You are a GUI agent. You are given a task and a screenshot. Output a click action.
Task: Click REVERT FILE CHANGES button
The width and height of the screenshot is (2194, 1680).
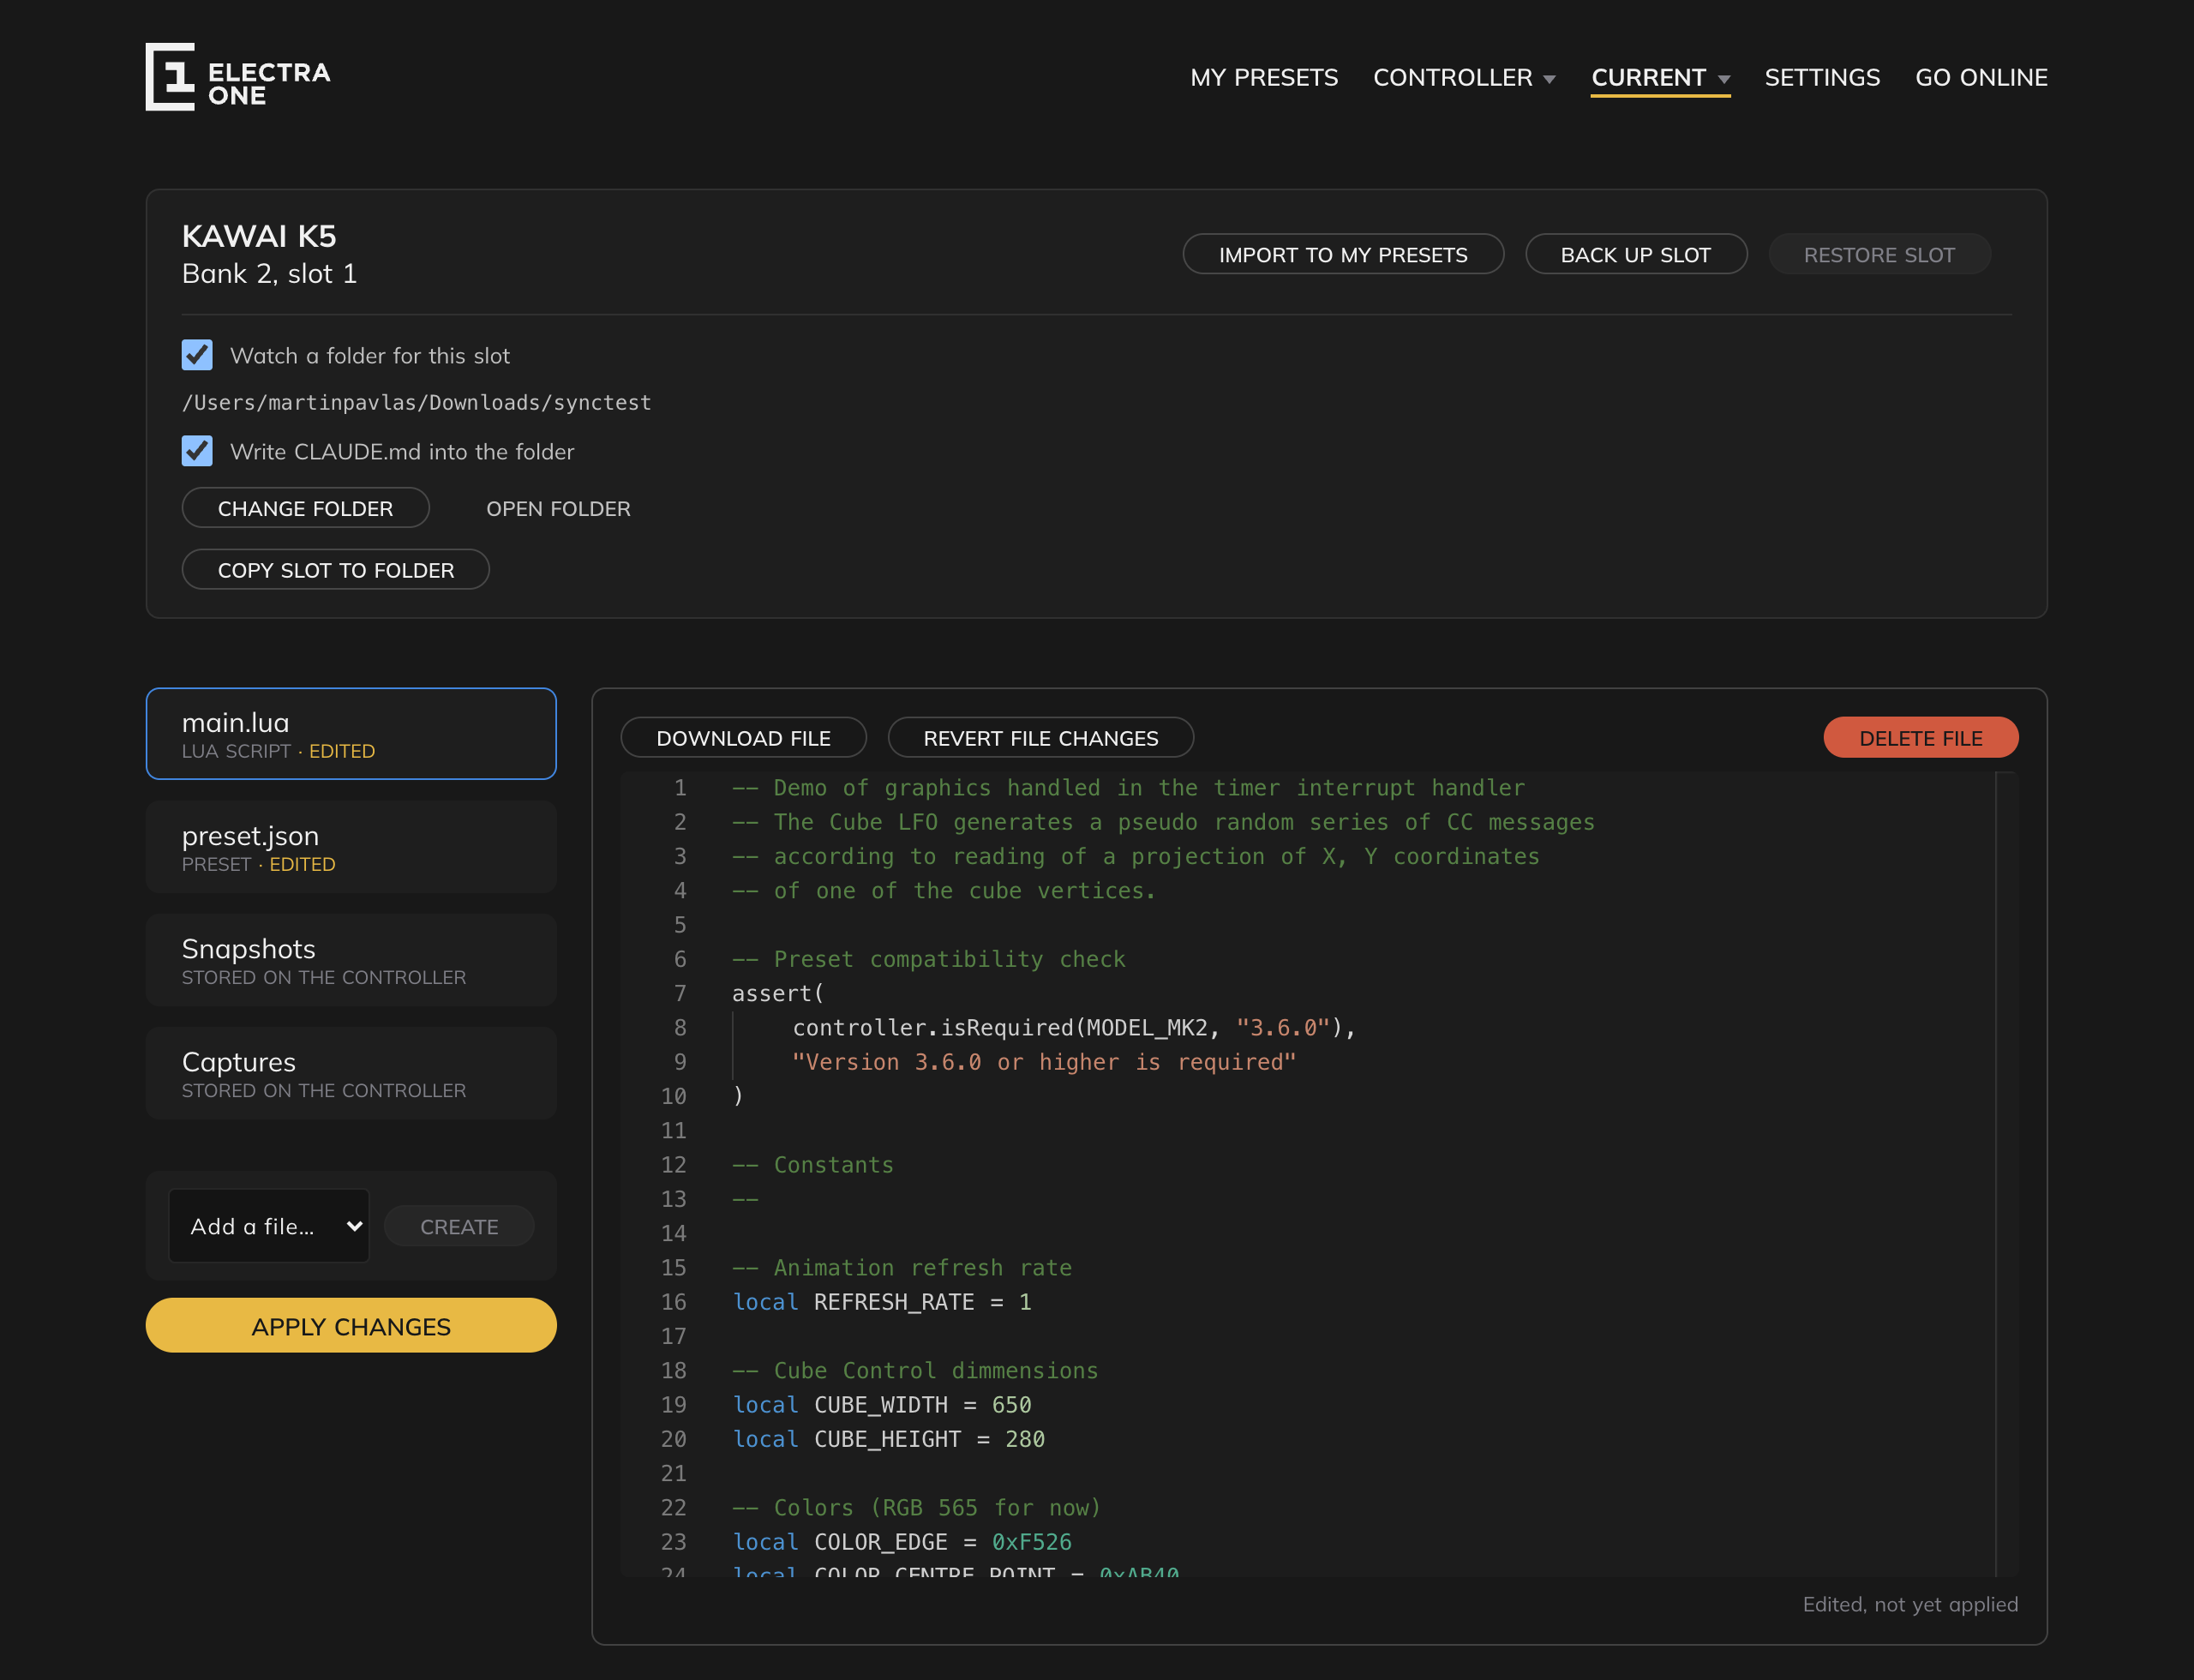pyautogui.click(x=1041, y=738)
